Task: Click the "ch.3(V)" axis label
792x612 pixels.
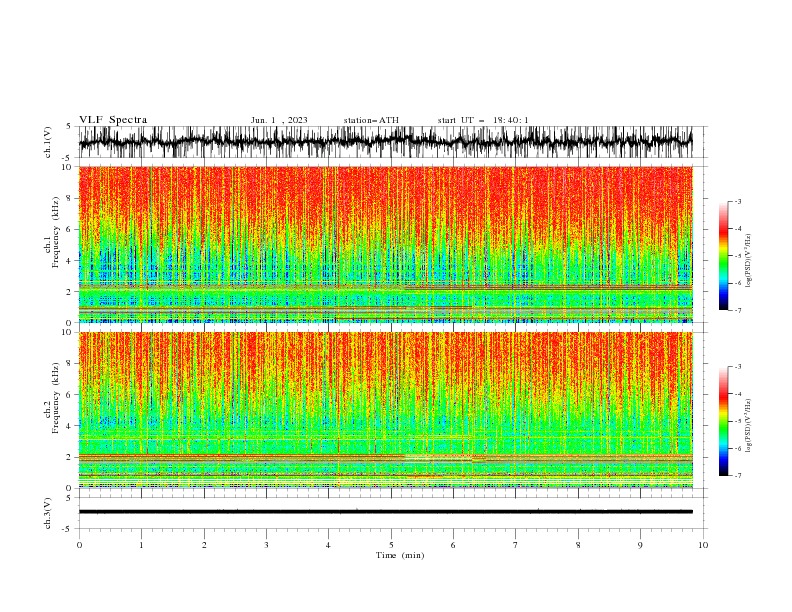Action: tap(48, 513)
